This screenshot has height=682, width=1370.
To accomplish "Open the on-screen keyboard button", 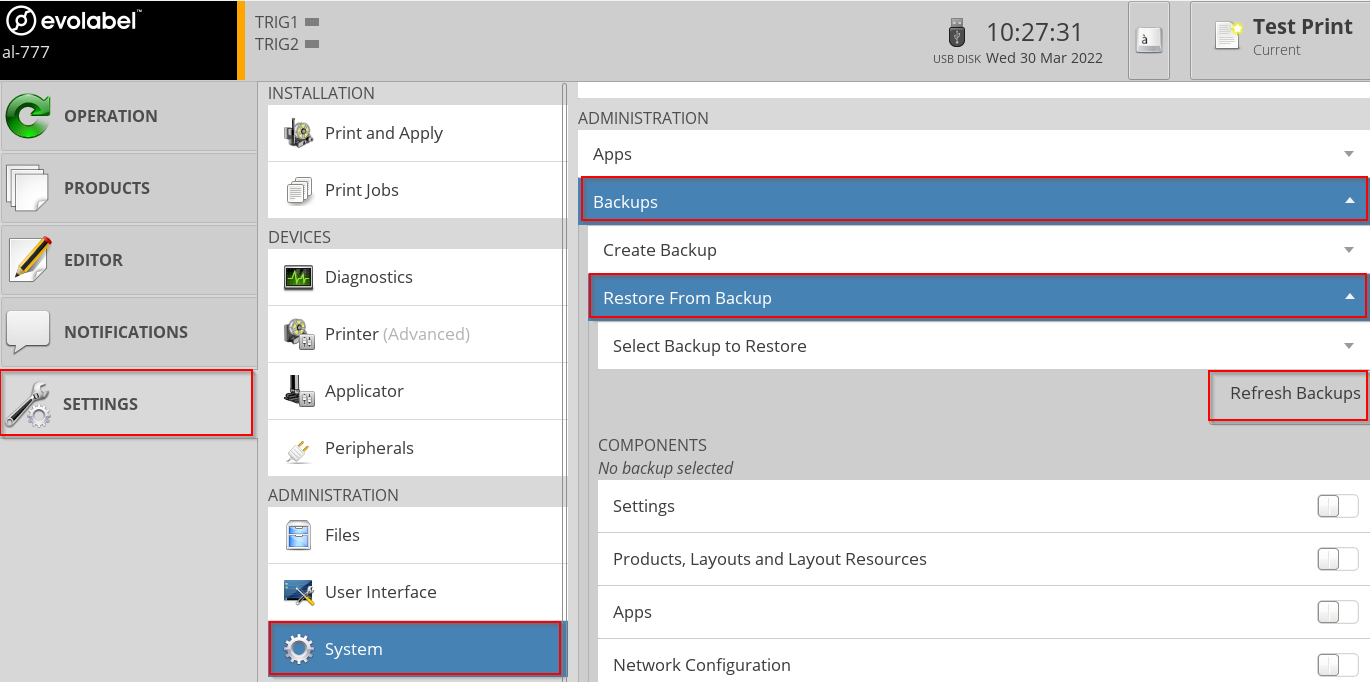I will coord(1149,40).
